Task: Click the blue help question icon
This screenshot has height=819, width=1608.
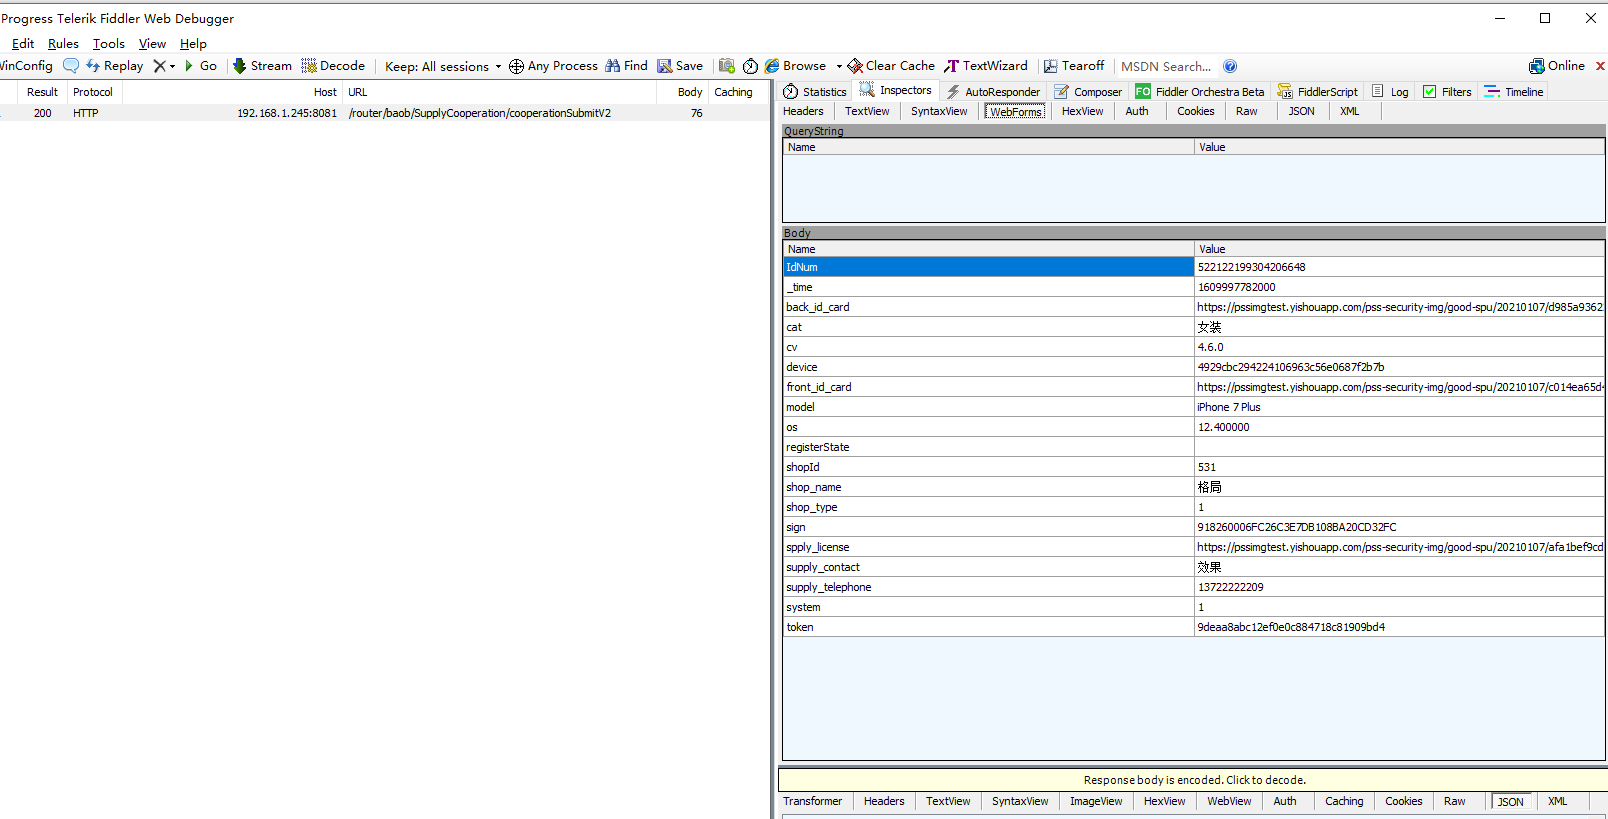Action: [x=1230, y=67]
